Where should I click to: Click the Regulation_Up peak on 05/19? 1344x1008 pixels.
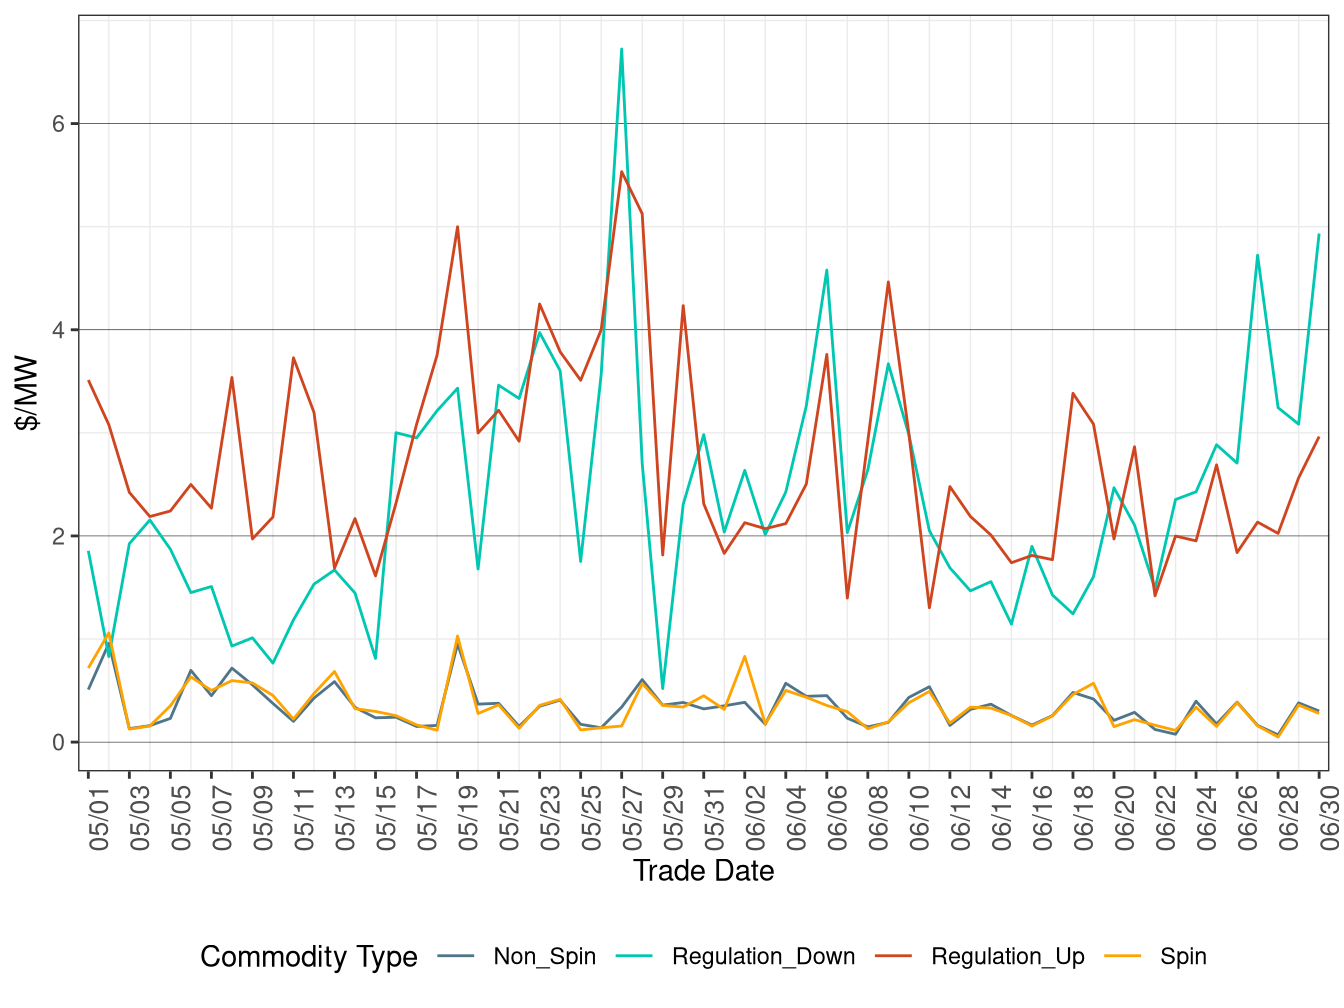458,227
